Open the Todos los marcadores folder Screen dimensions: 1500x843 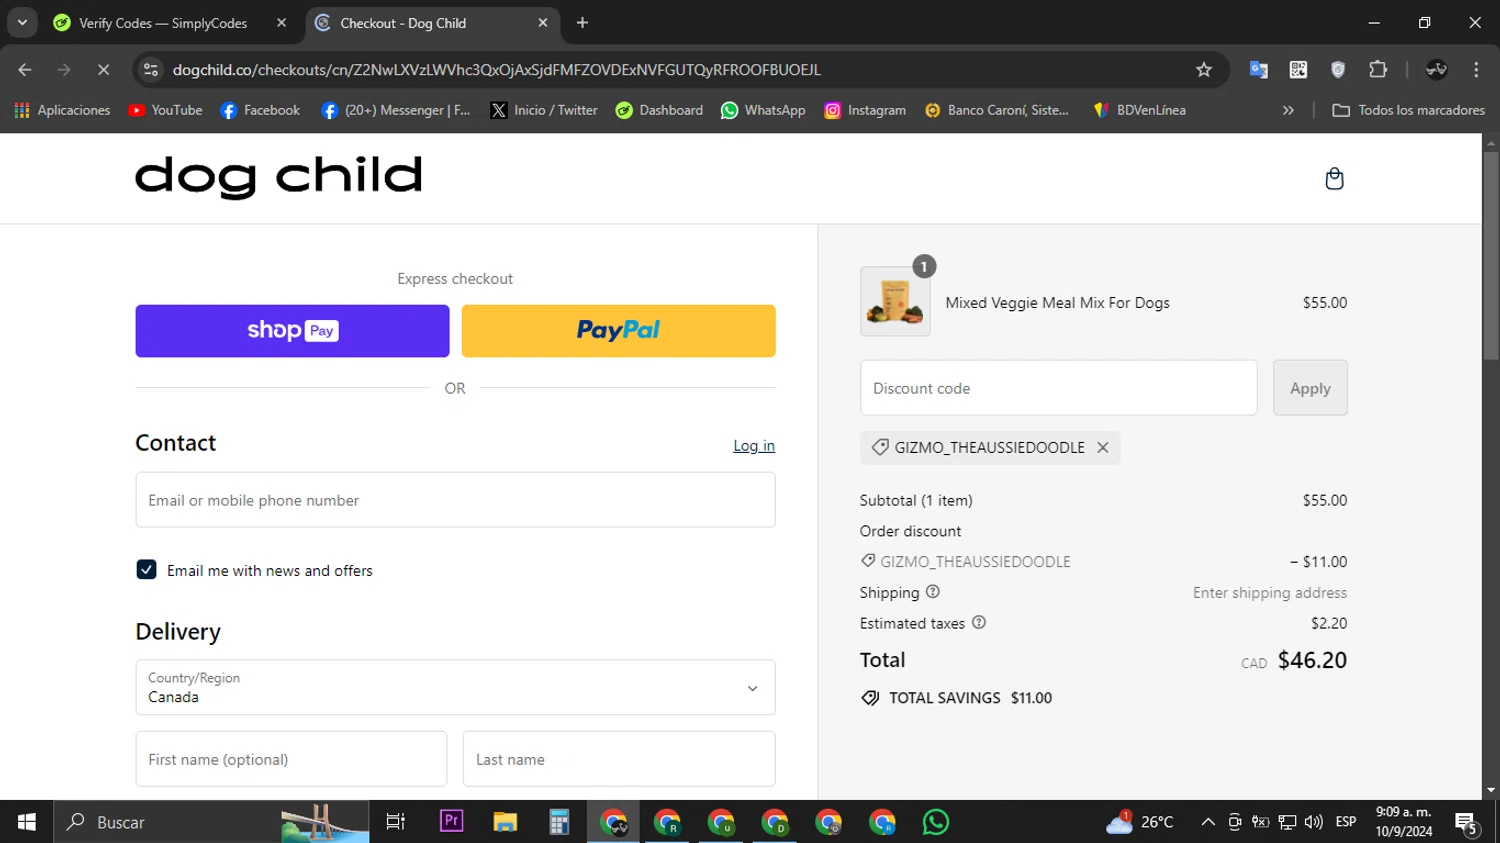[1408, 110]
